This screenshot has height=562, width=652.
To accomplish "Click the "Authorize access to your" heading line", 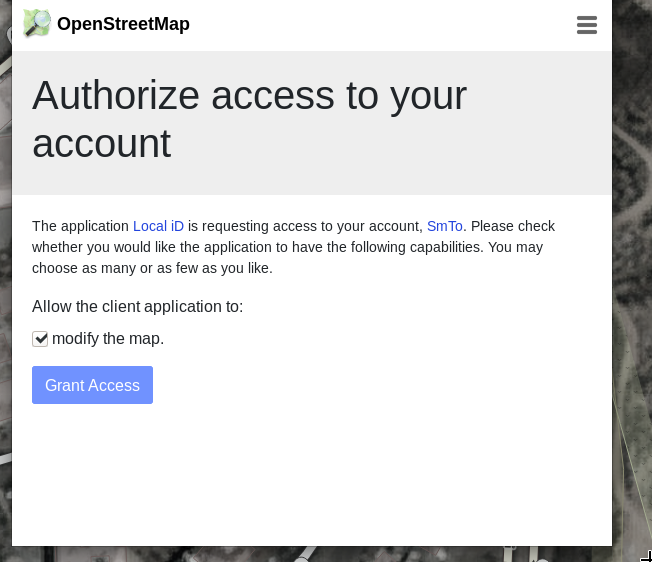I will tap(249, 96).
